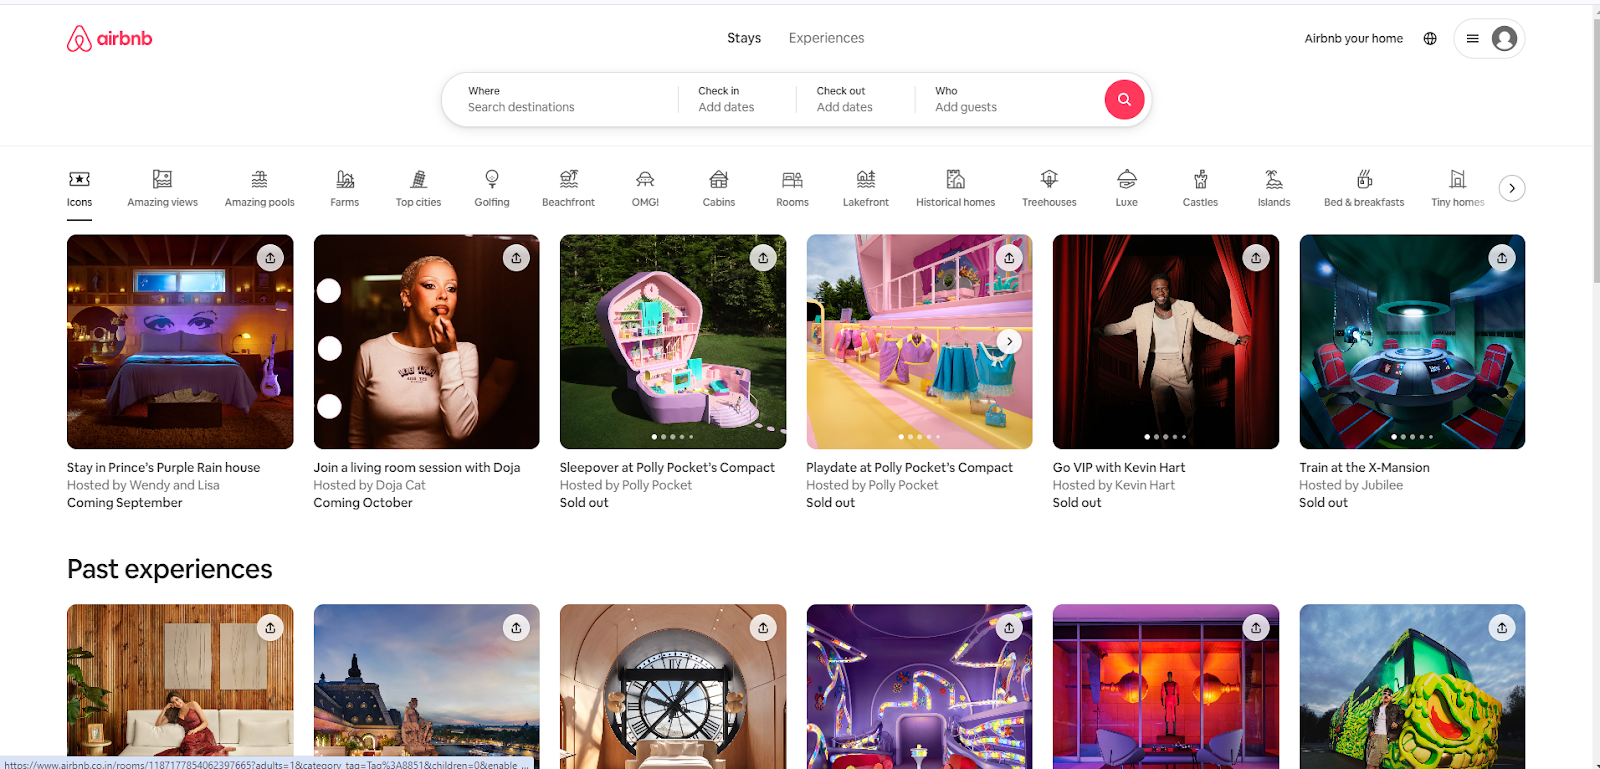Select the Golfing category

point(491,188)
